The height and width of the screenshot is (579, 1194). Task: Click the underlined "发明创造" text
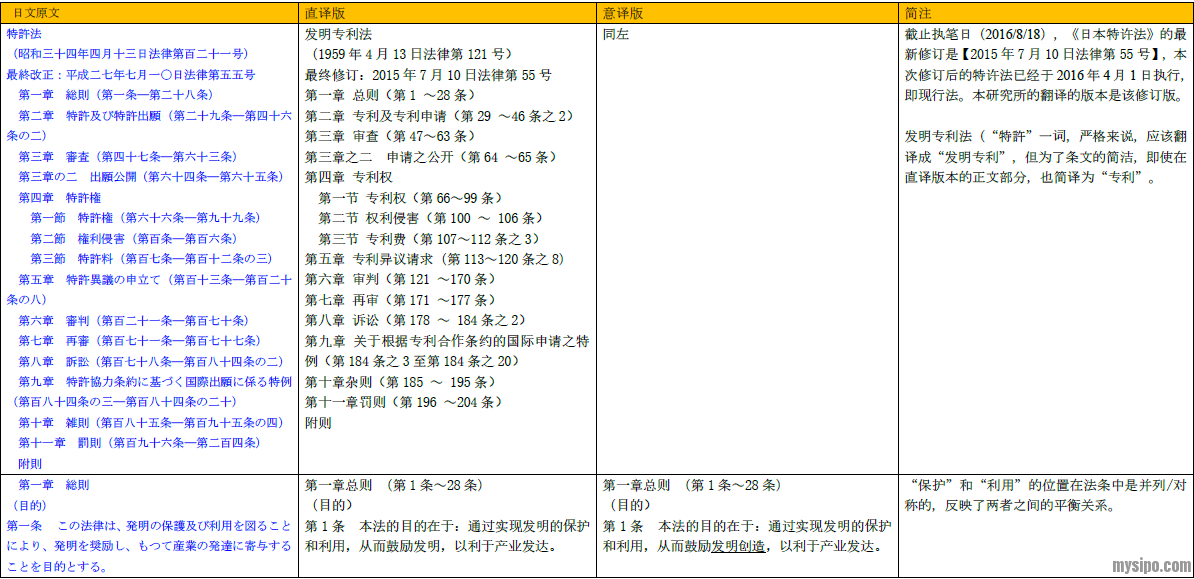tap(738, 546)
